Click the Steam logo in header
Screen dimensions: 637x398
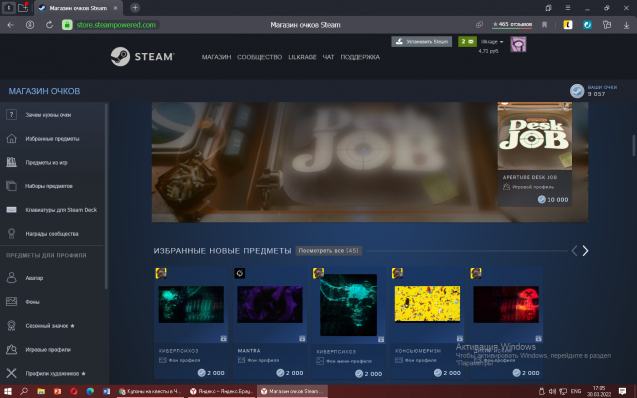(x=143, y=56)
